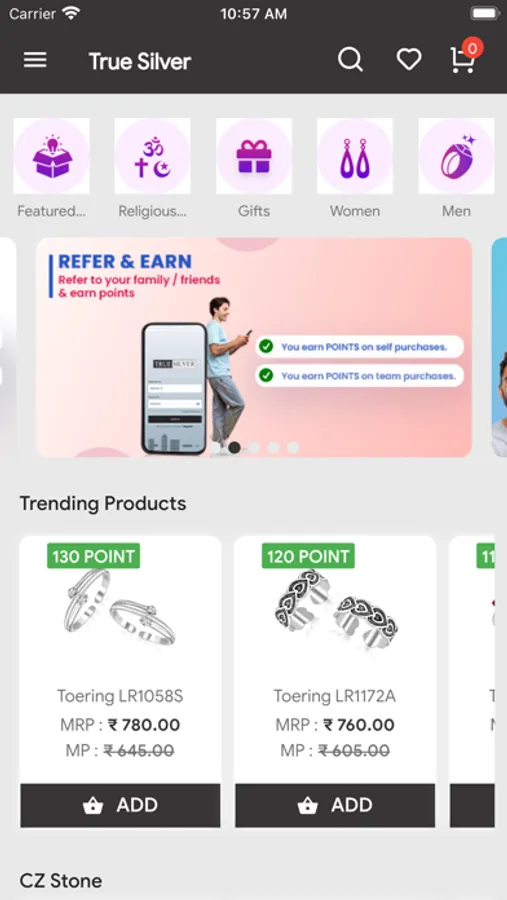The image size is (507, 900).
Task: Click the Toering LR1058S product title
Action: click(x=120, y=696)
